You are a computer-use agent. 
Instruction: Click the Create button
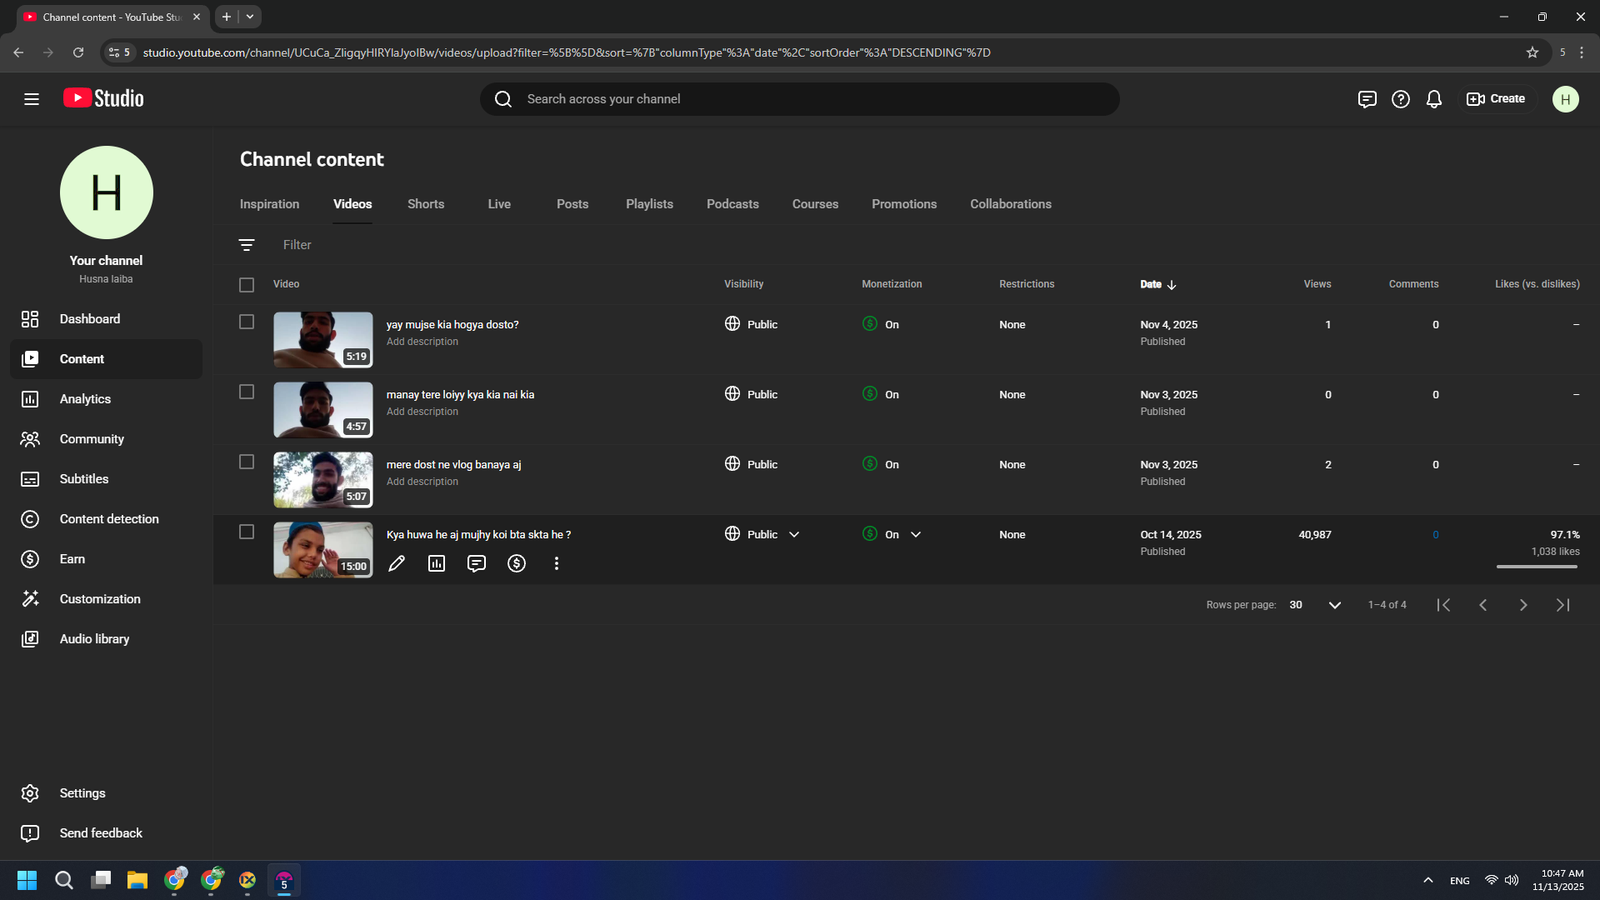(1496, 99)
